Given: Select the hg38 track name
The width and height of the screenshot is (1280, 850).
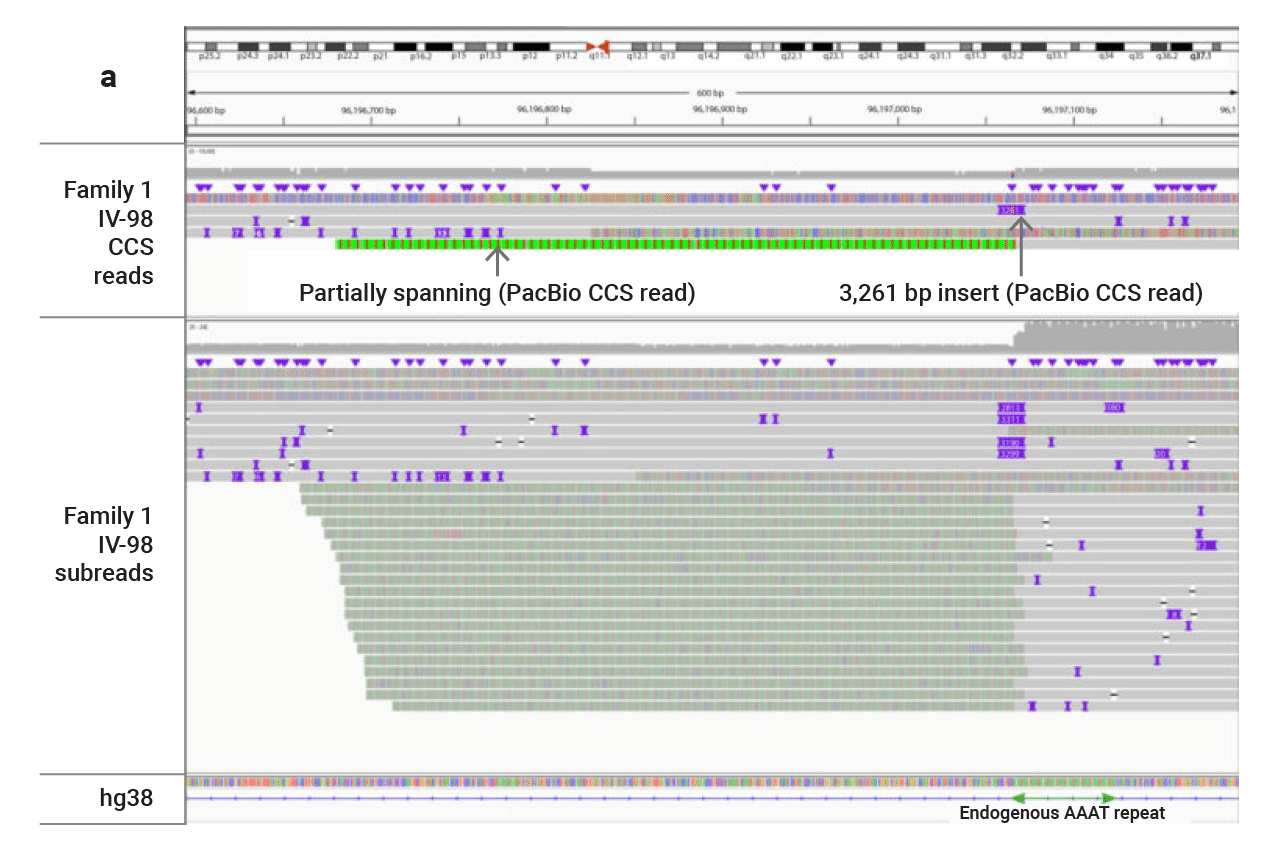Looking at the screenshot, I should pyautogui.click(x=127, y=798).
